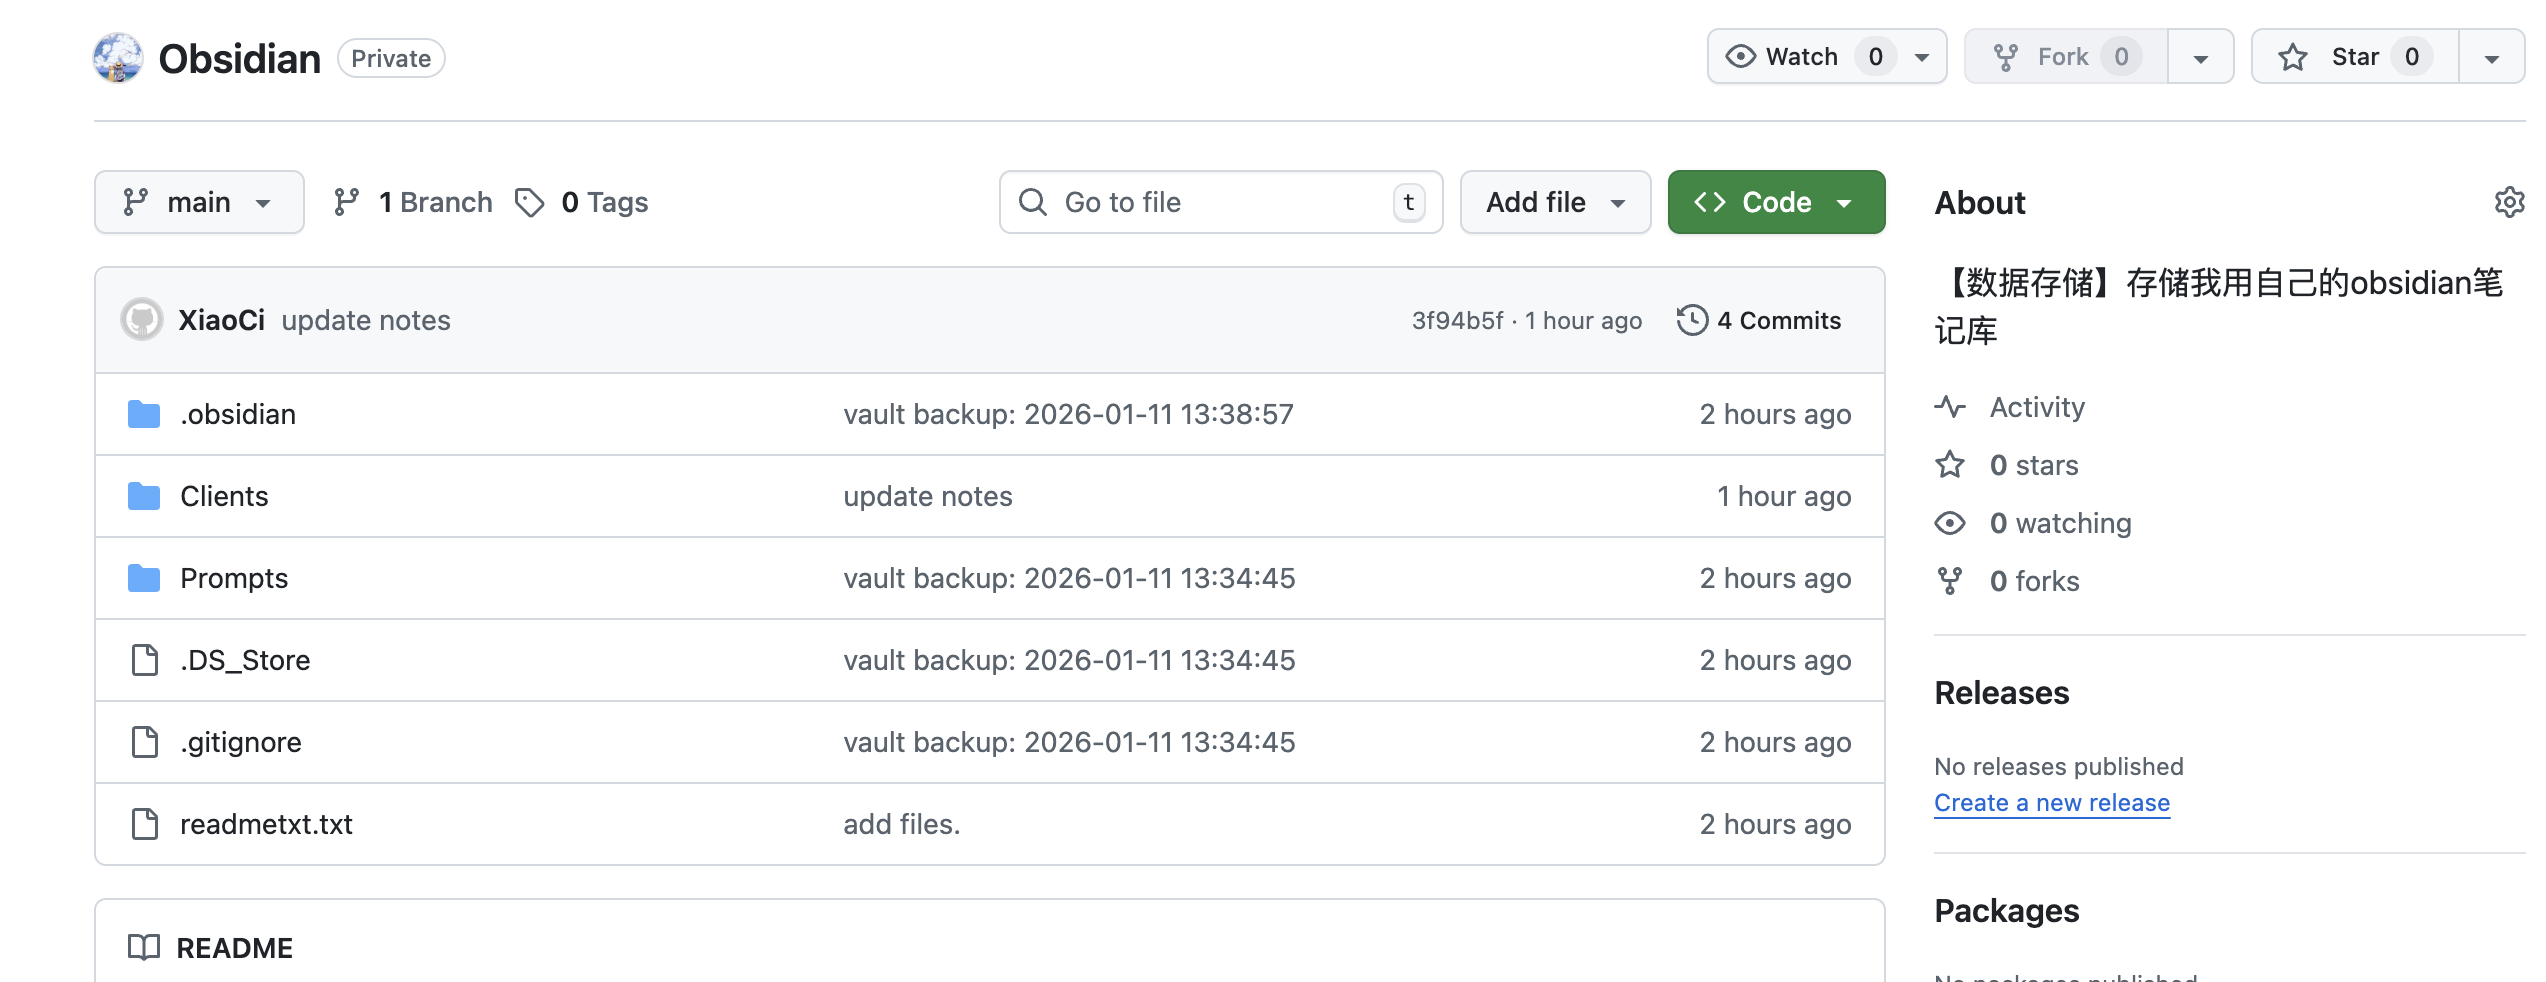Open the readmetxt.txt file
The height and width of the screenshot is (982, 2546).
point(266,824)
